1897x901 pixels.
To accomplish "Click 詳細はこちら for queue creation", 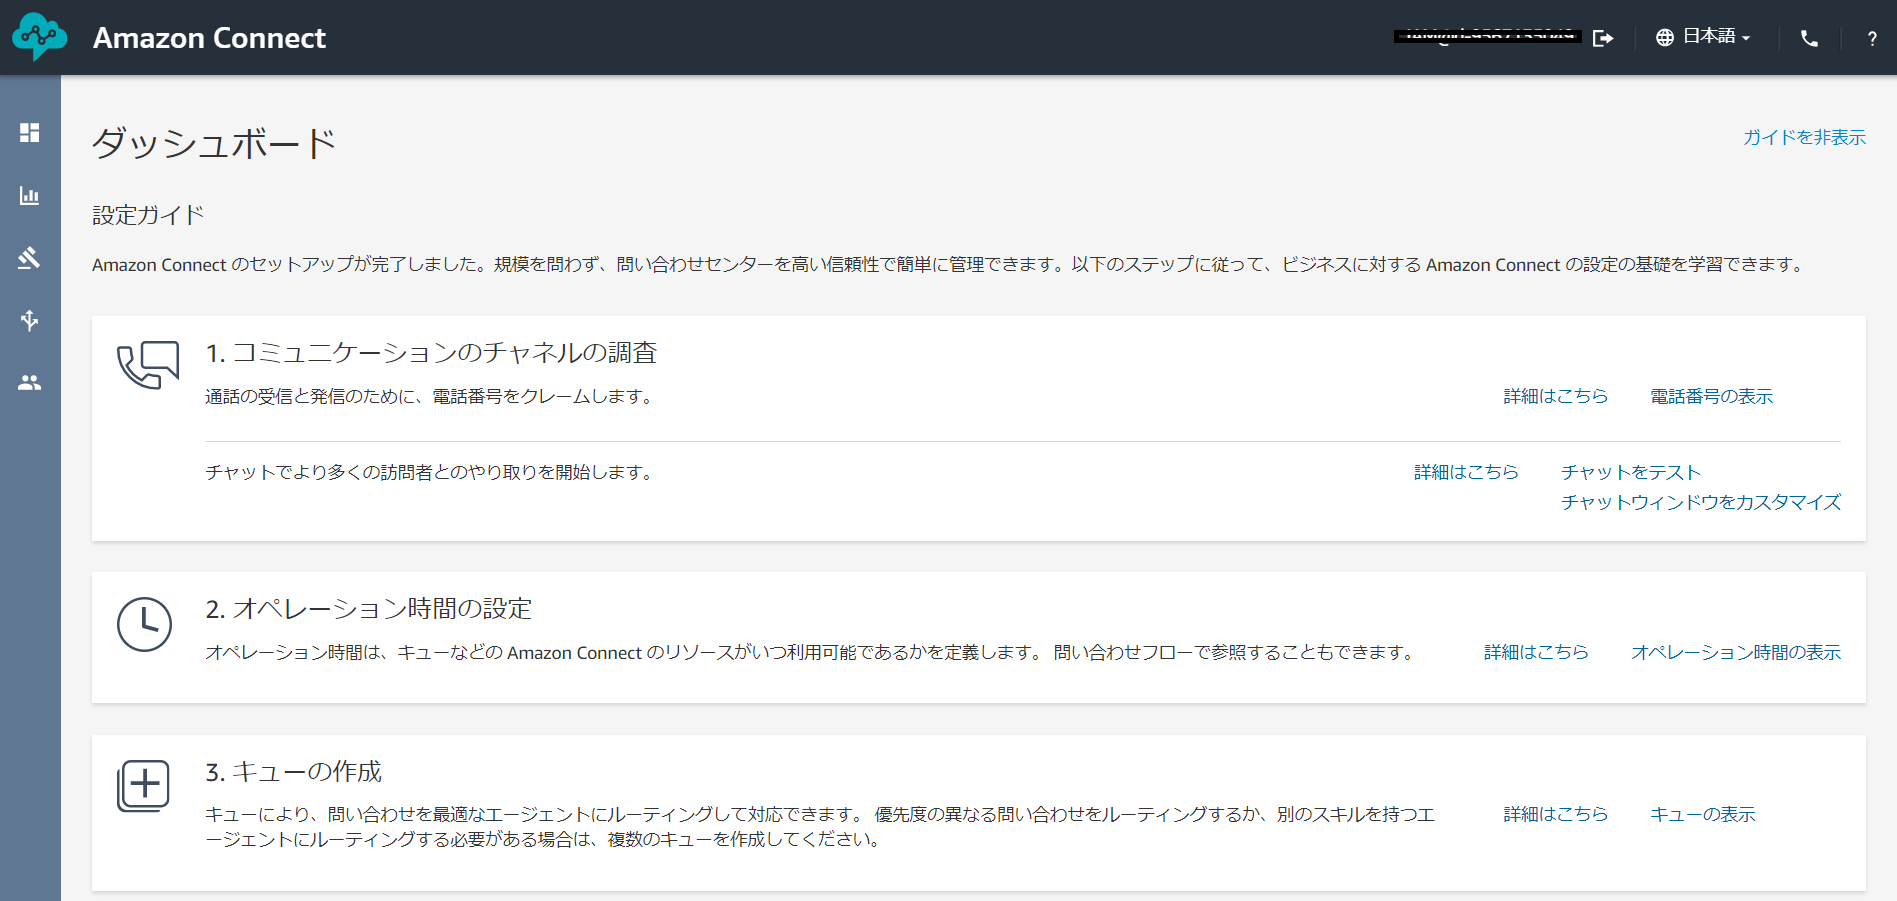I will (x=1556, y=814).
